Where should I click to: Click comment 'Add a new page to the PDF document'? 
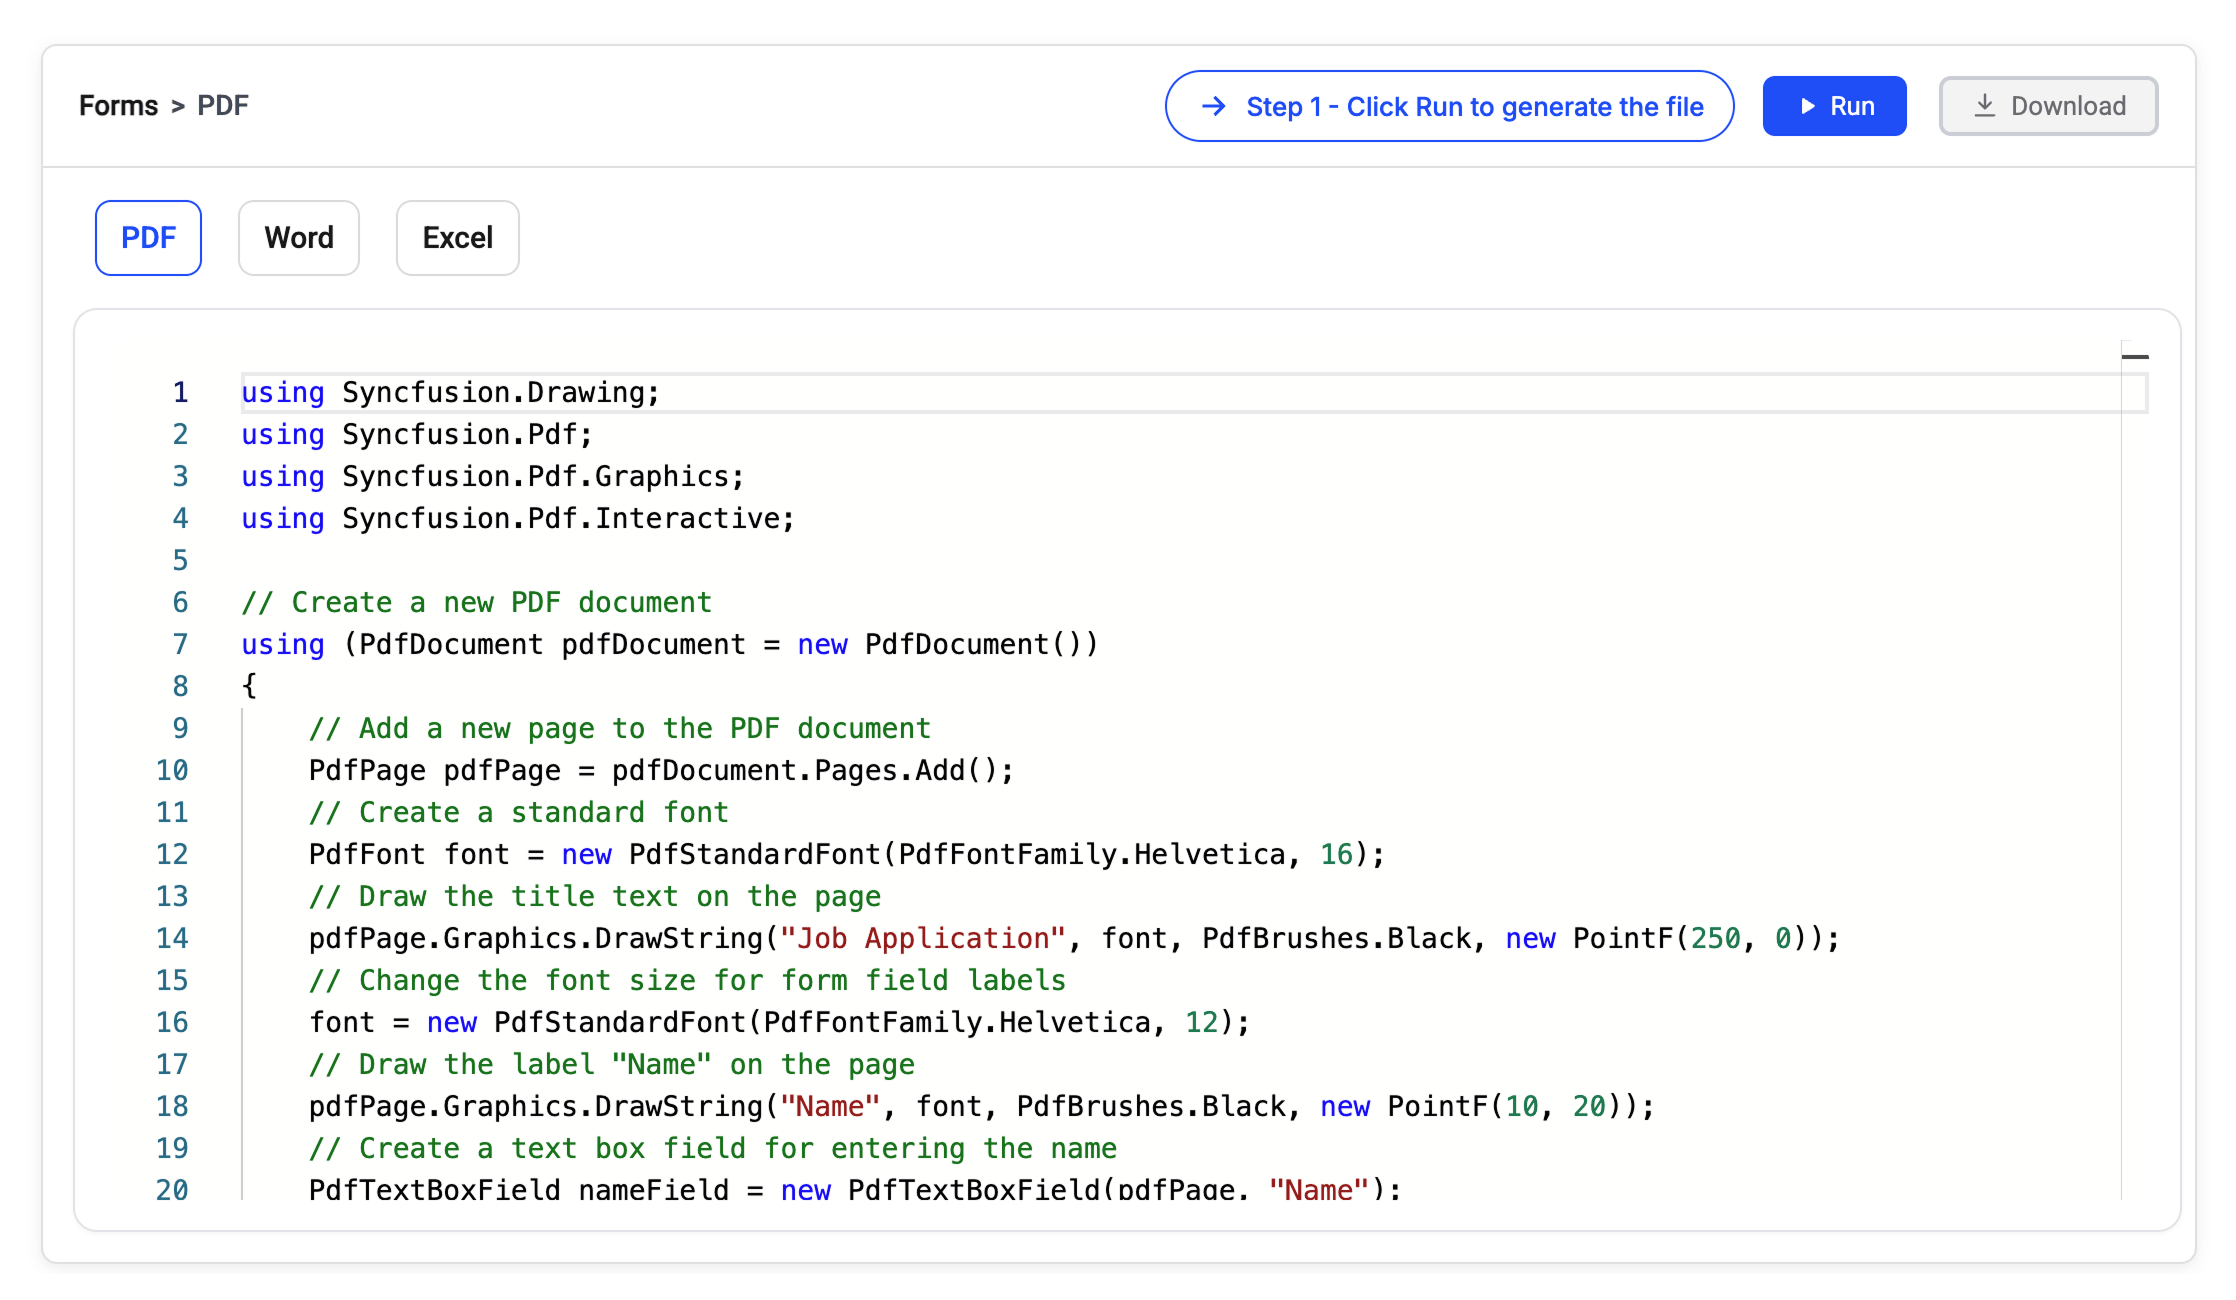[x=620, y=728]
